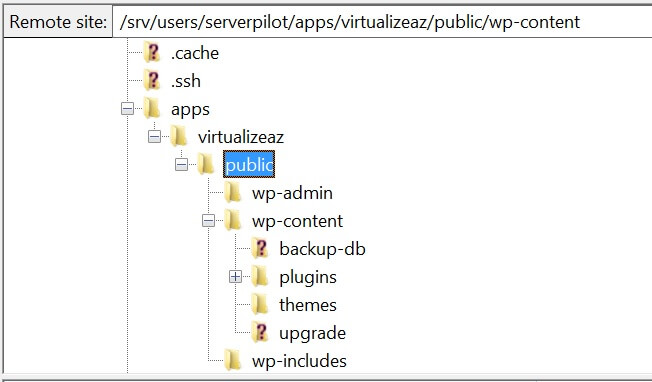Click the upgrade question-mark folder icon

(260, 333)
